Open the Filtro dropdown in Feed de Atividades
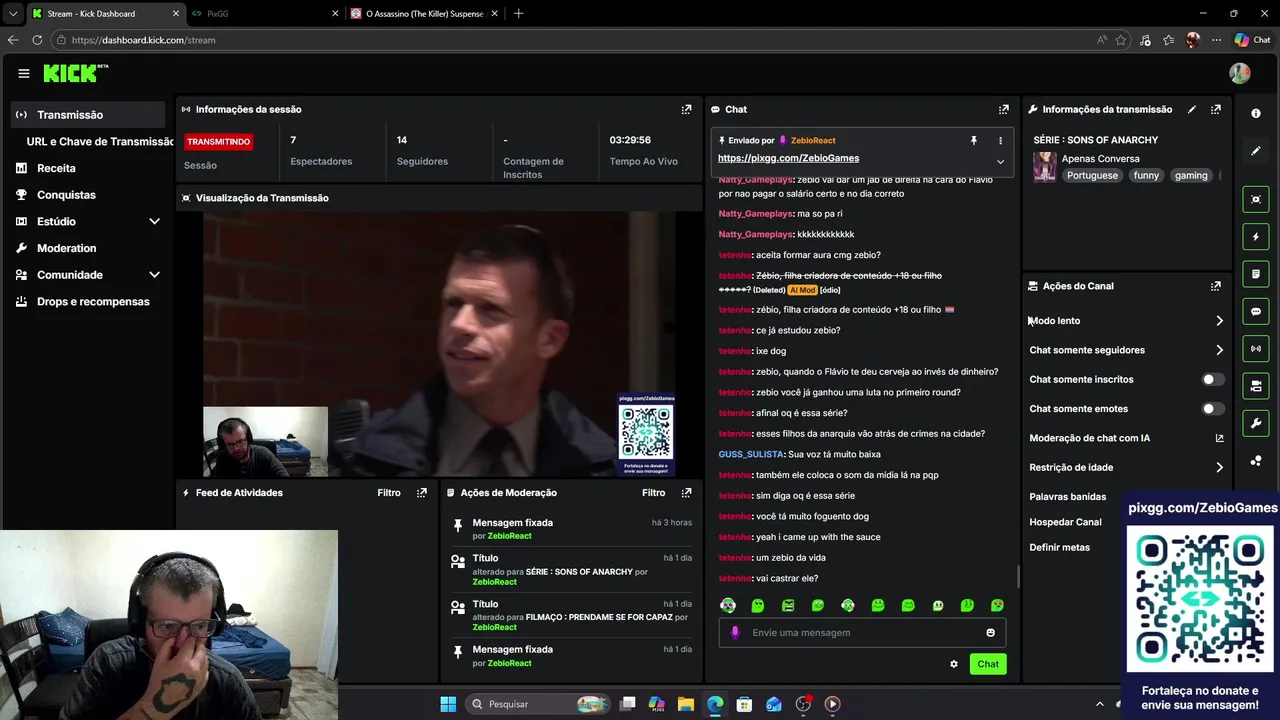 tap(389, 492)
